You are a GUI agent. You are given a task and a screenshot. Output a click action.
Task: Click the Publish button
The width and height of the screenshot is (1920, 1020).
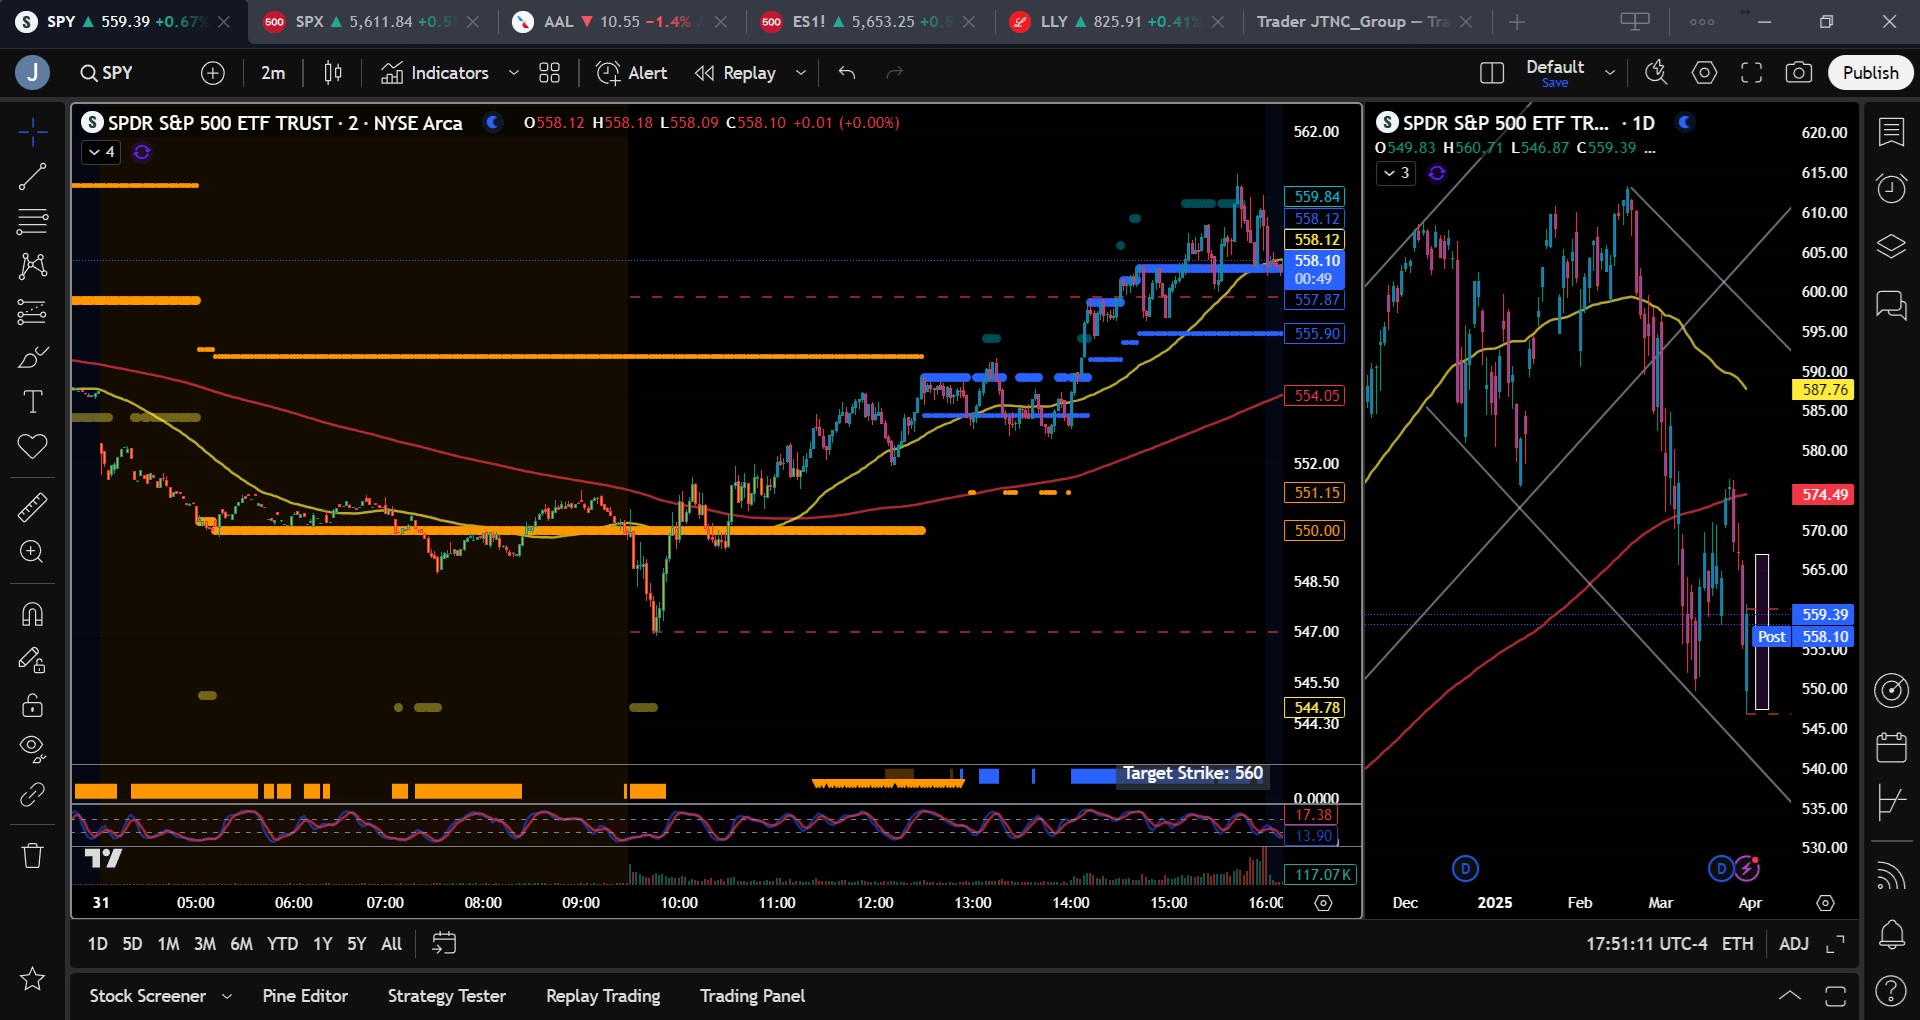[1870, 73]
